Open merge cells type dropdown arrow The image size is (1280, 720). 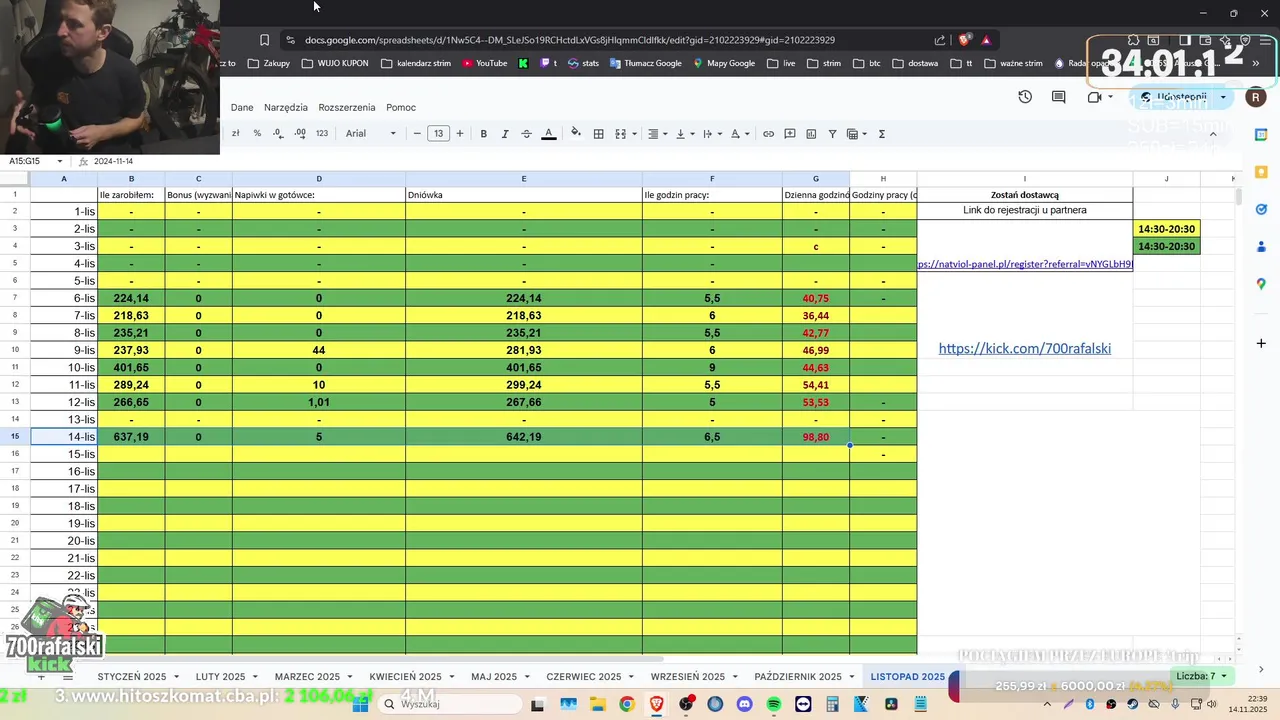click(633, 133)
